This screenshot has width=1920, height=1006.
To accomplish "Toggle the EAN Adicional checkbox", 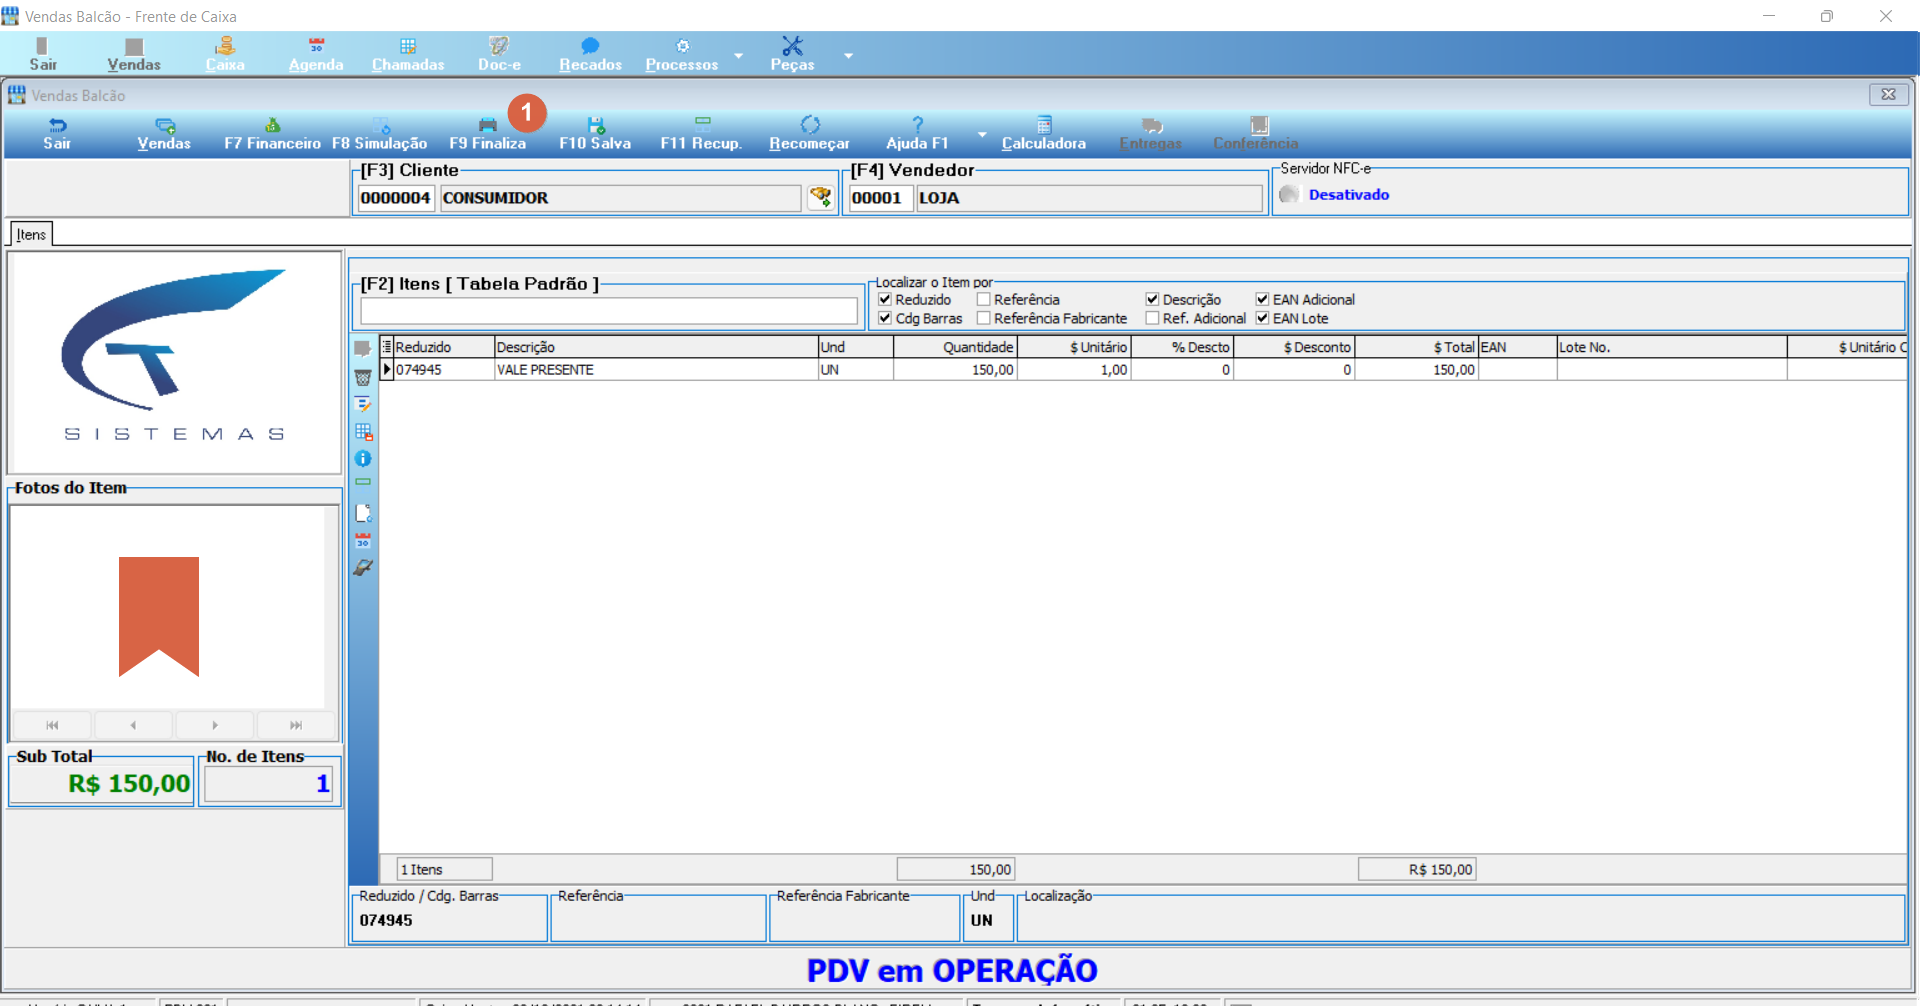I will pyautogui.click(x=1262, y=299).
